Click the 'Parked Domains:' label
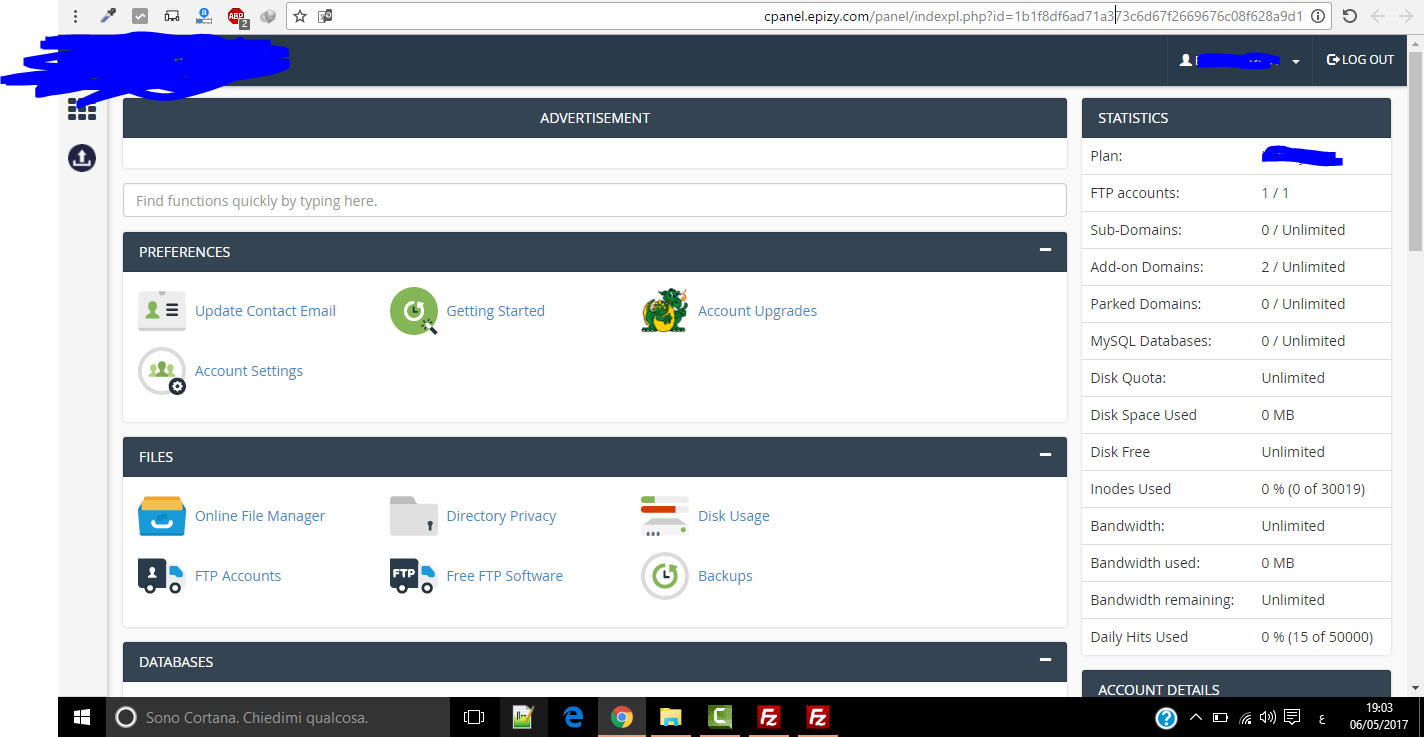This screenshot has height=737, width=1424. click(1145, 304)
